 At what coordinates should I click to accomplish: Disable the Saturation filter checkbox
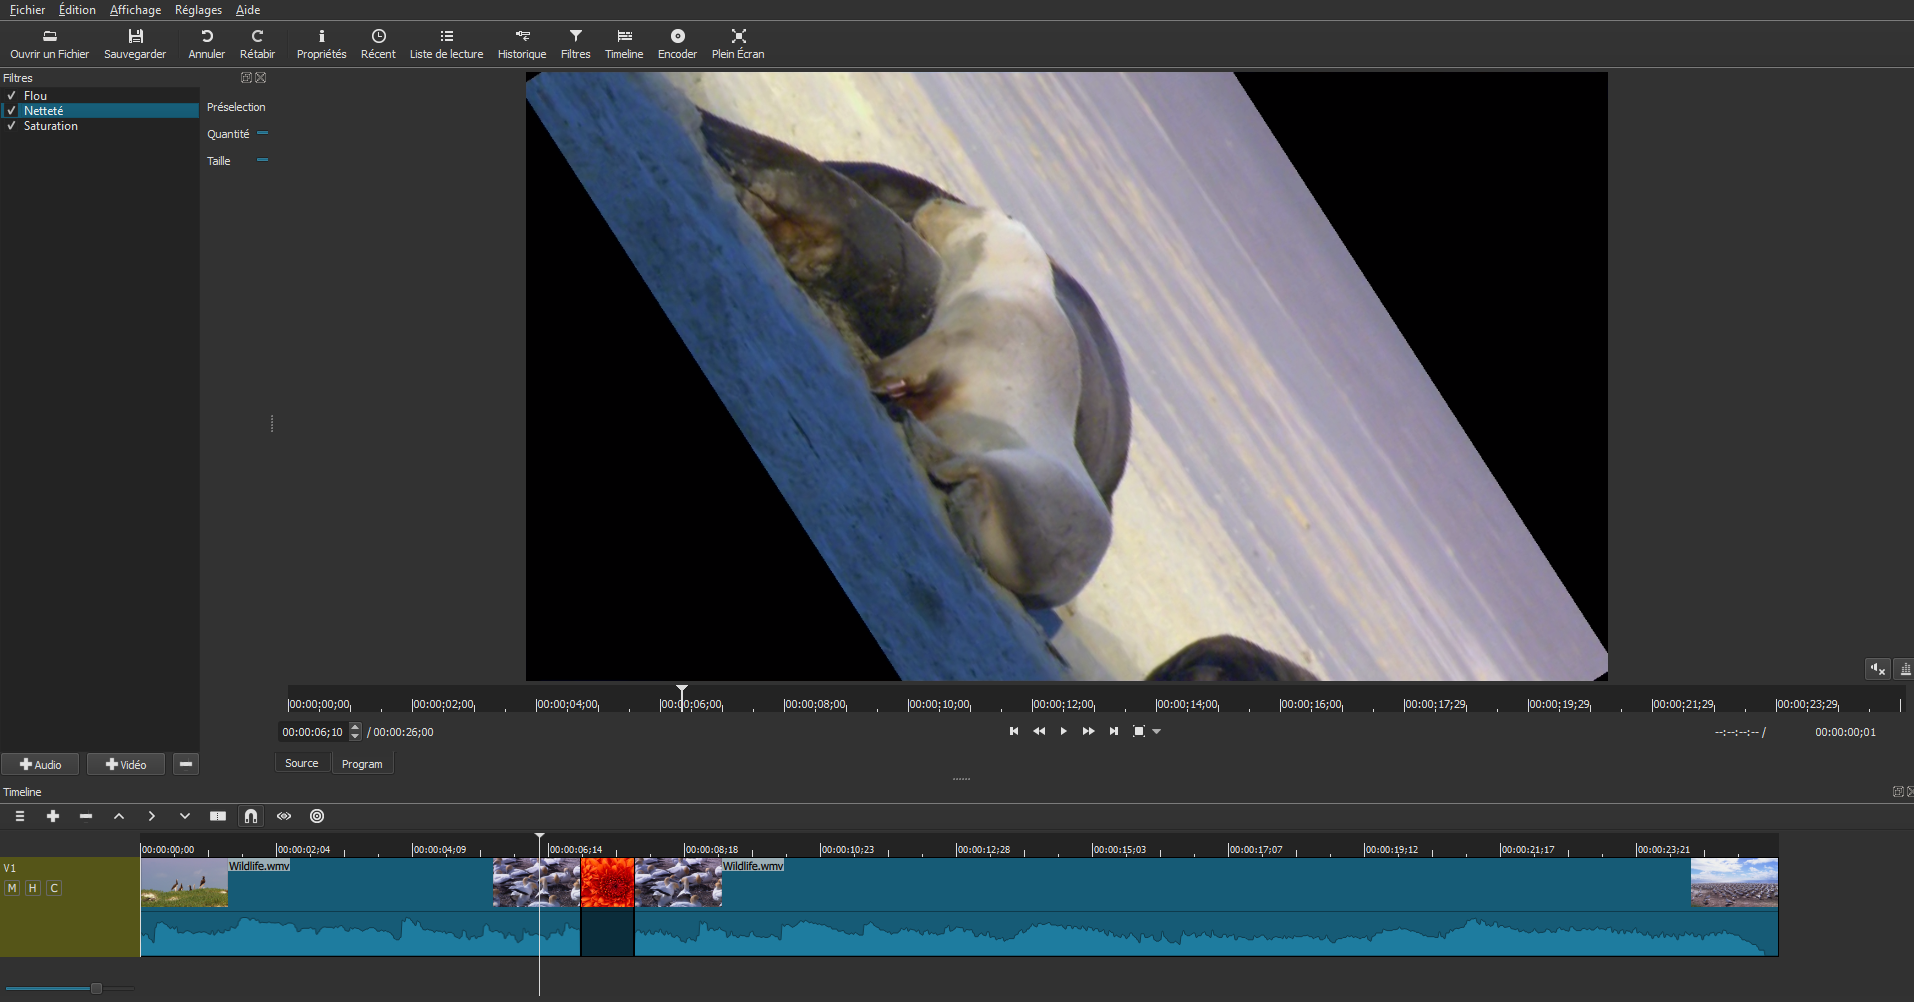pos(12,126)
